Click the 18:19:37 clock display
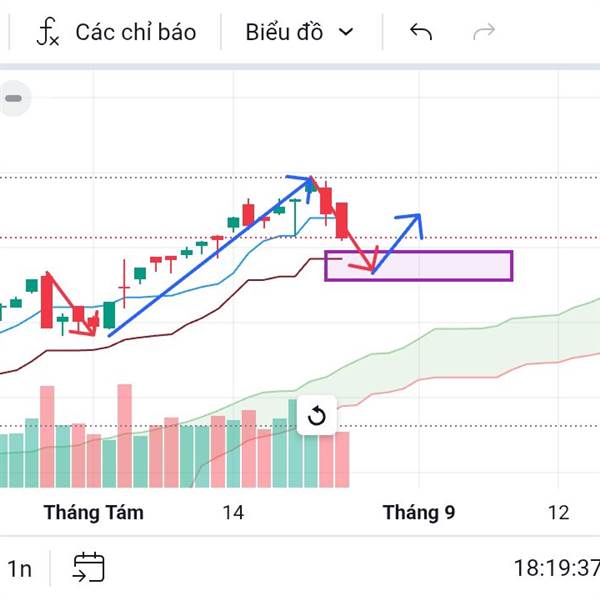The width and height of the screenshot is (600, 600). [557, 568]
